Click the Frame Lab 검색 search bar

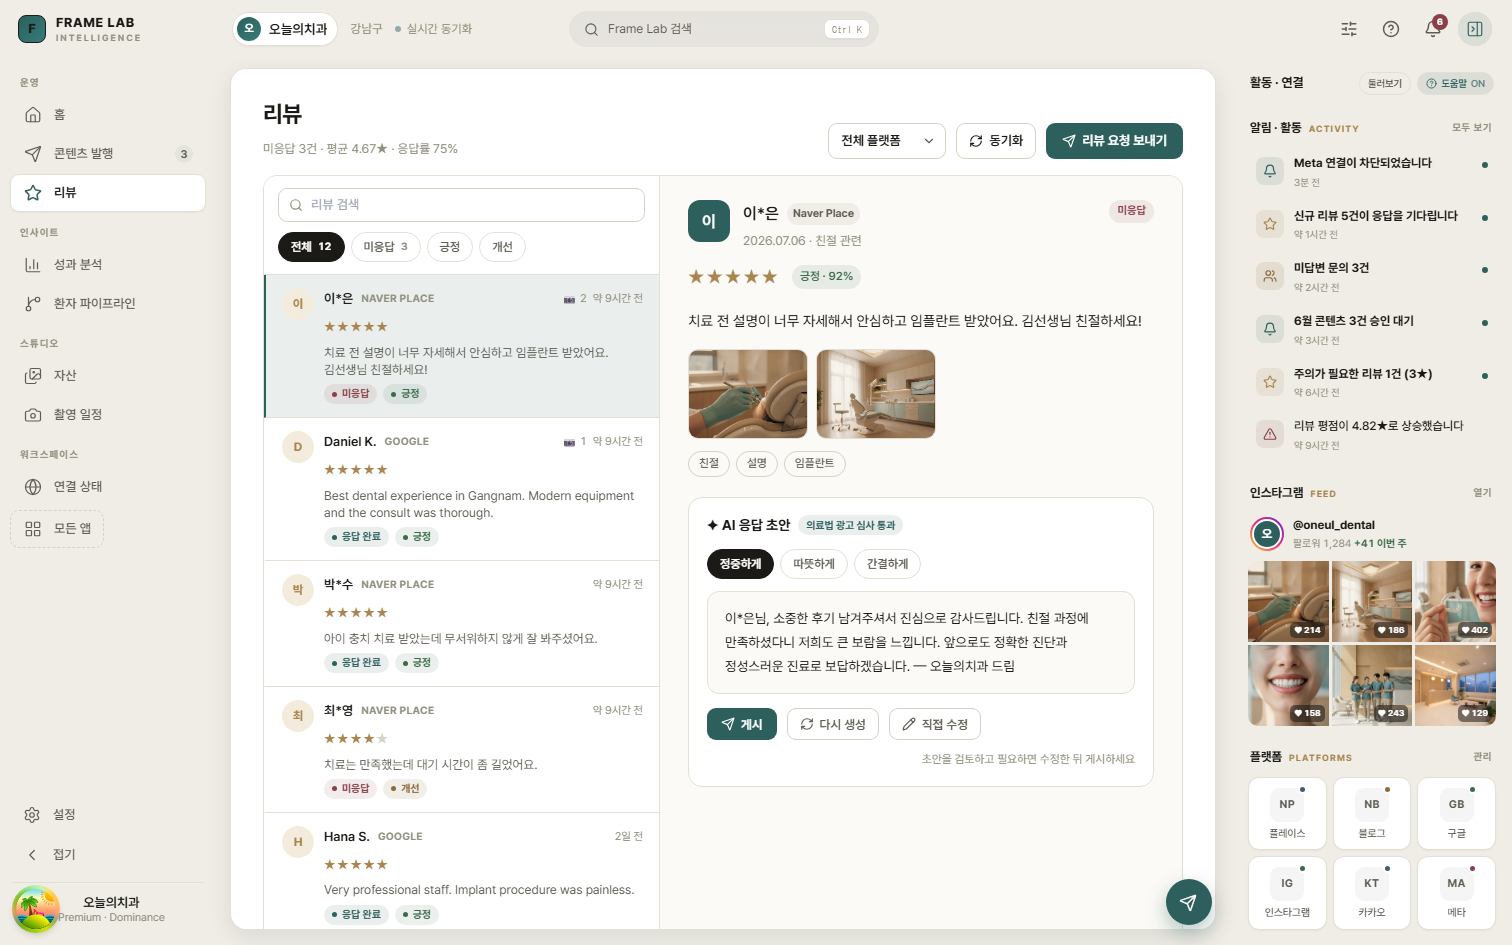pyautogui.click(x=724, y=29)
